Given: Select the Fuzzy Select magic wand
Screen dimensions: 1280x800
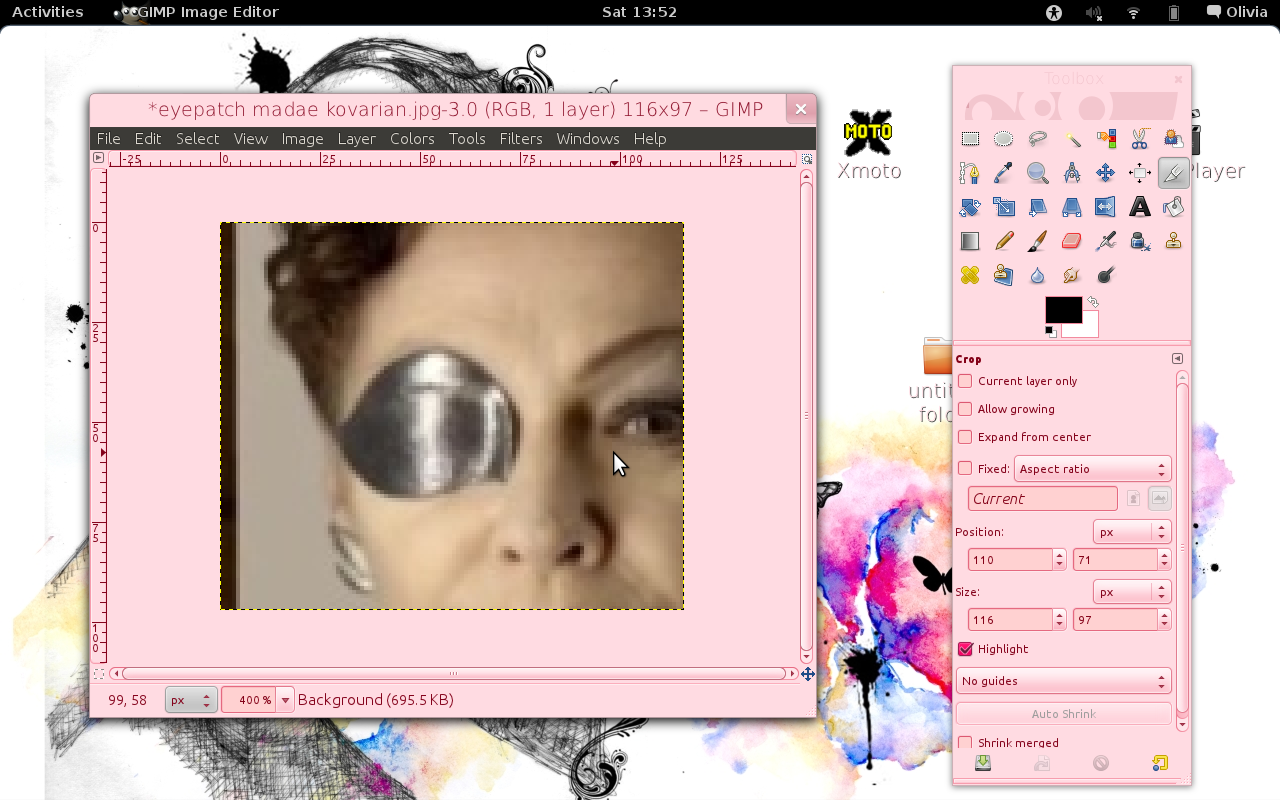Looking at the screenshot, I should (1072, 139).
